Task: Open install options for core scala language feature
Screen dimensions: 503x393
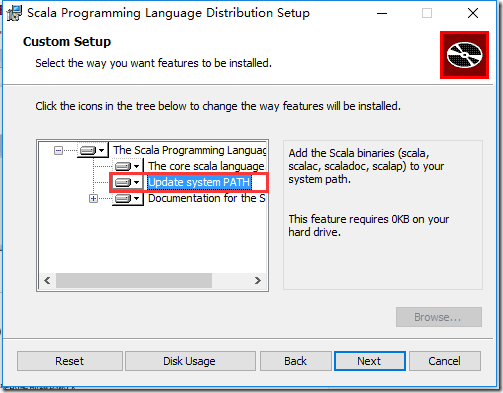Action: point(127,166)
